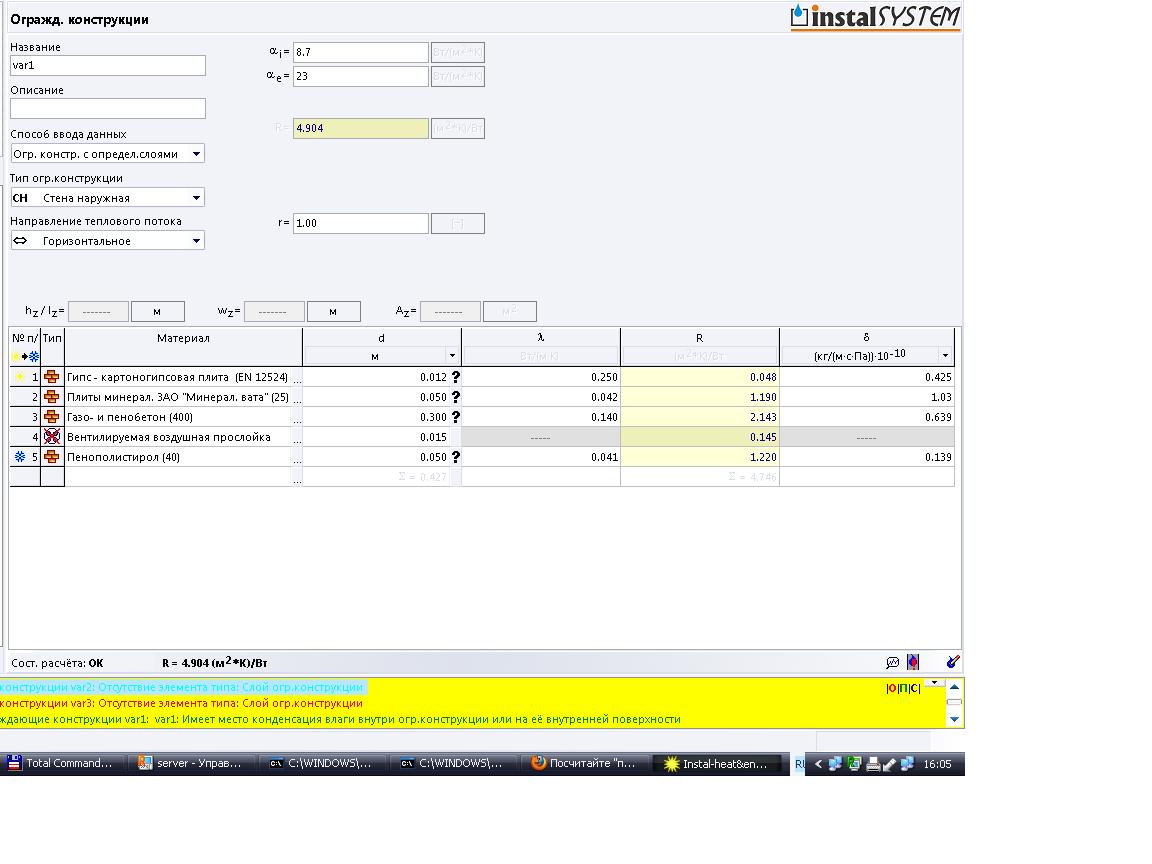The image size is (1152, 864).
Task: Click question mark in the Плиты минерал. row
Action: (x=456, y=397)
